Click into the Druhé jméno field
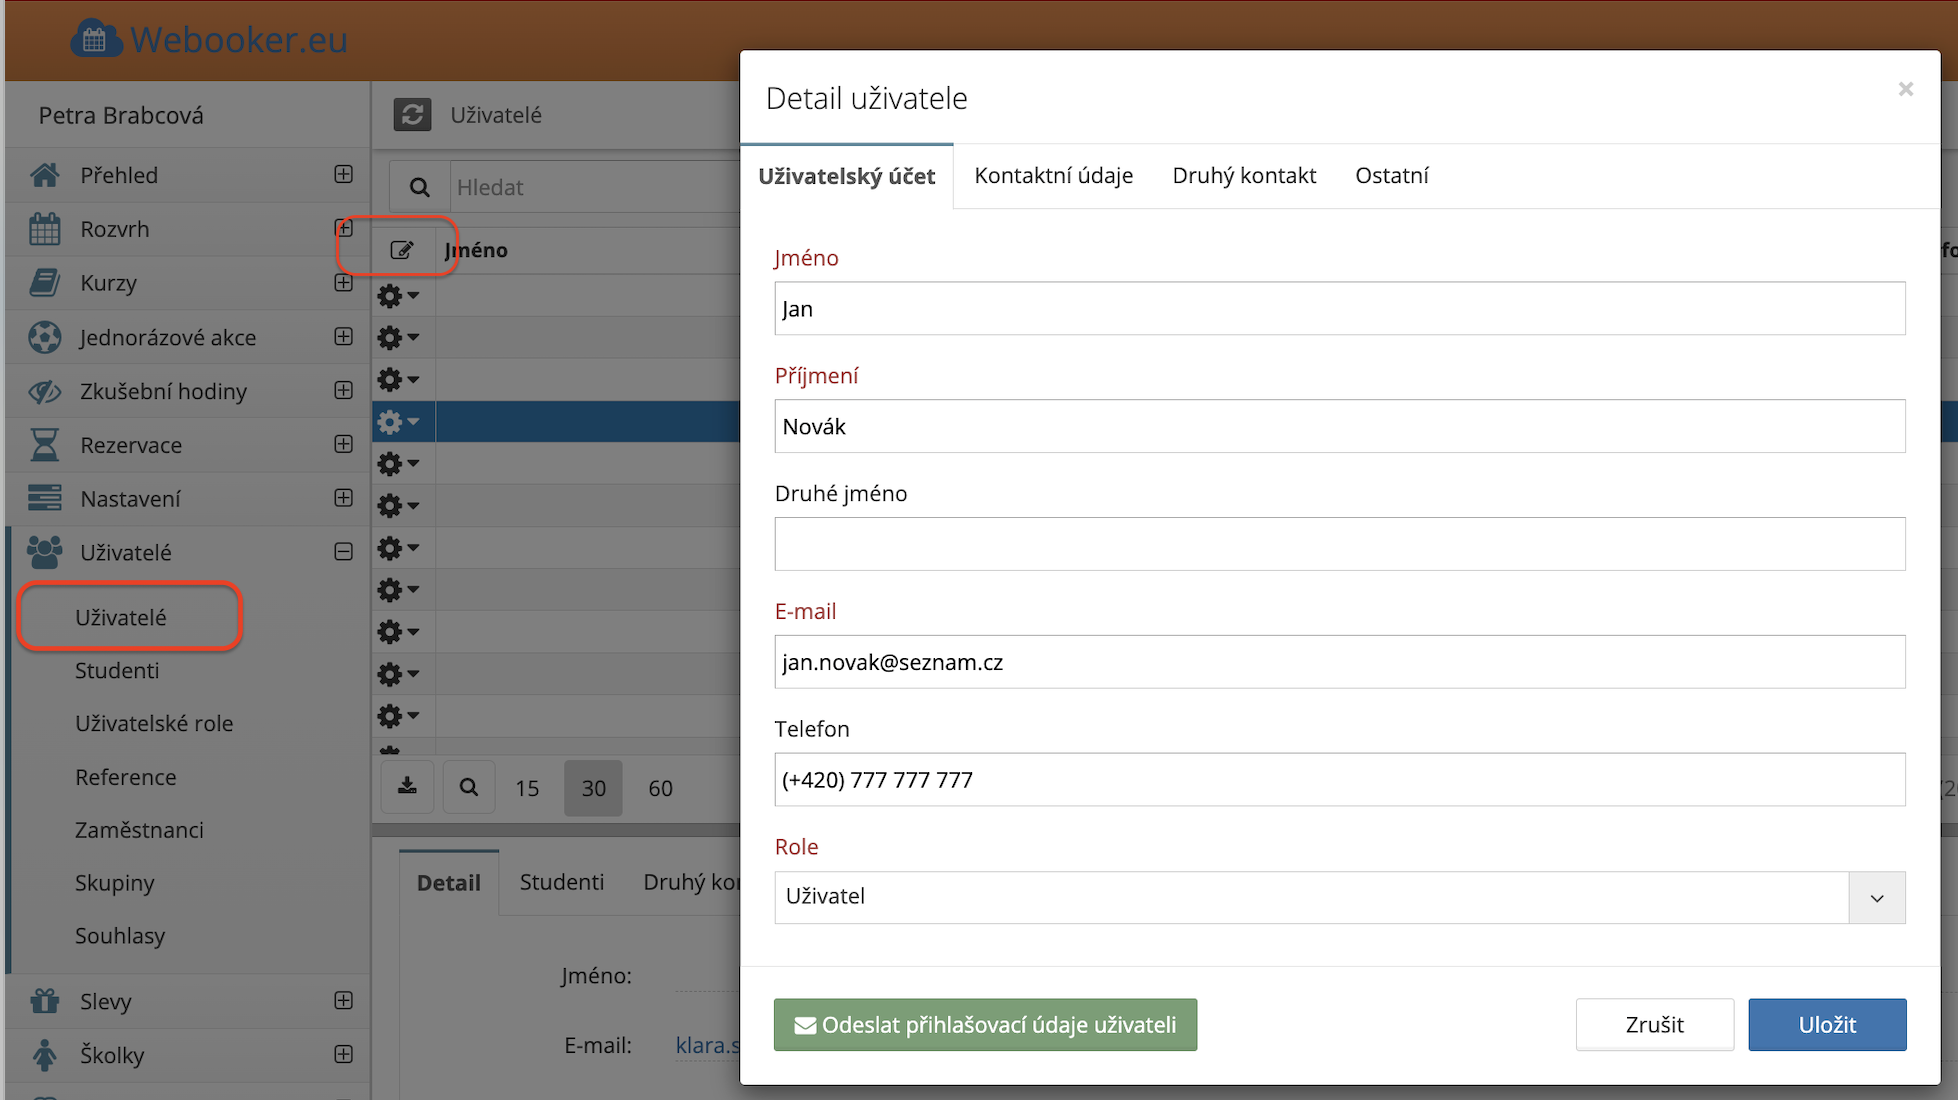The height and width of the screenshot is (1100, 1958). click(x=1339, y=544)
